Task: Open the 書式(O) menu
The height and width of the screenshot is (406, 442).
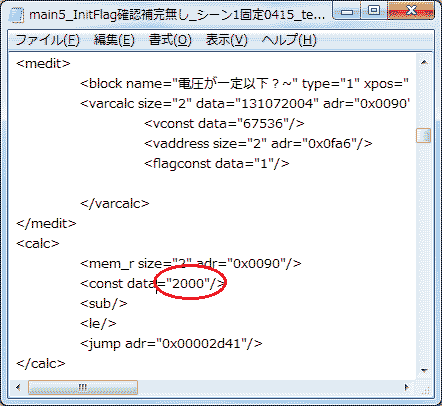Action: (170, 40)
